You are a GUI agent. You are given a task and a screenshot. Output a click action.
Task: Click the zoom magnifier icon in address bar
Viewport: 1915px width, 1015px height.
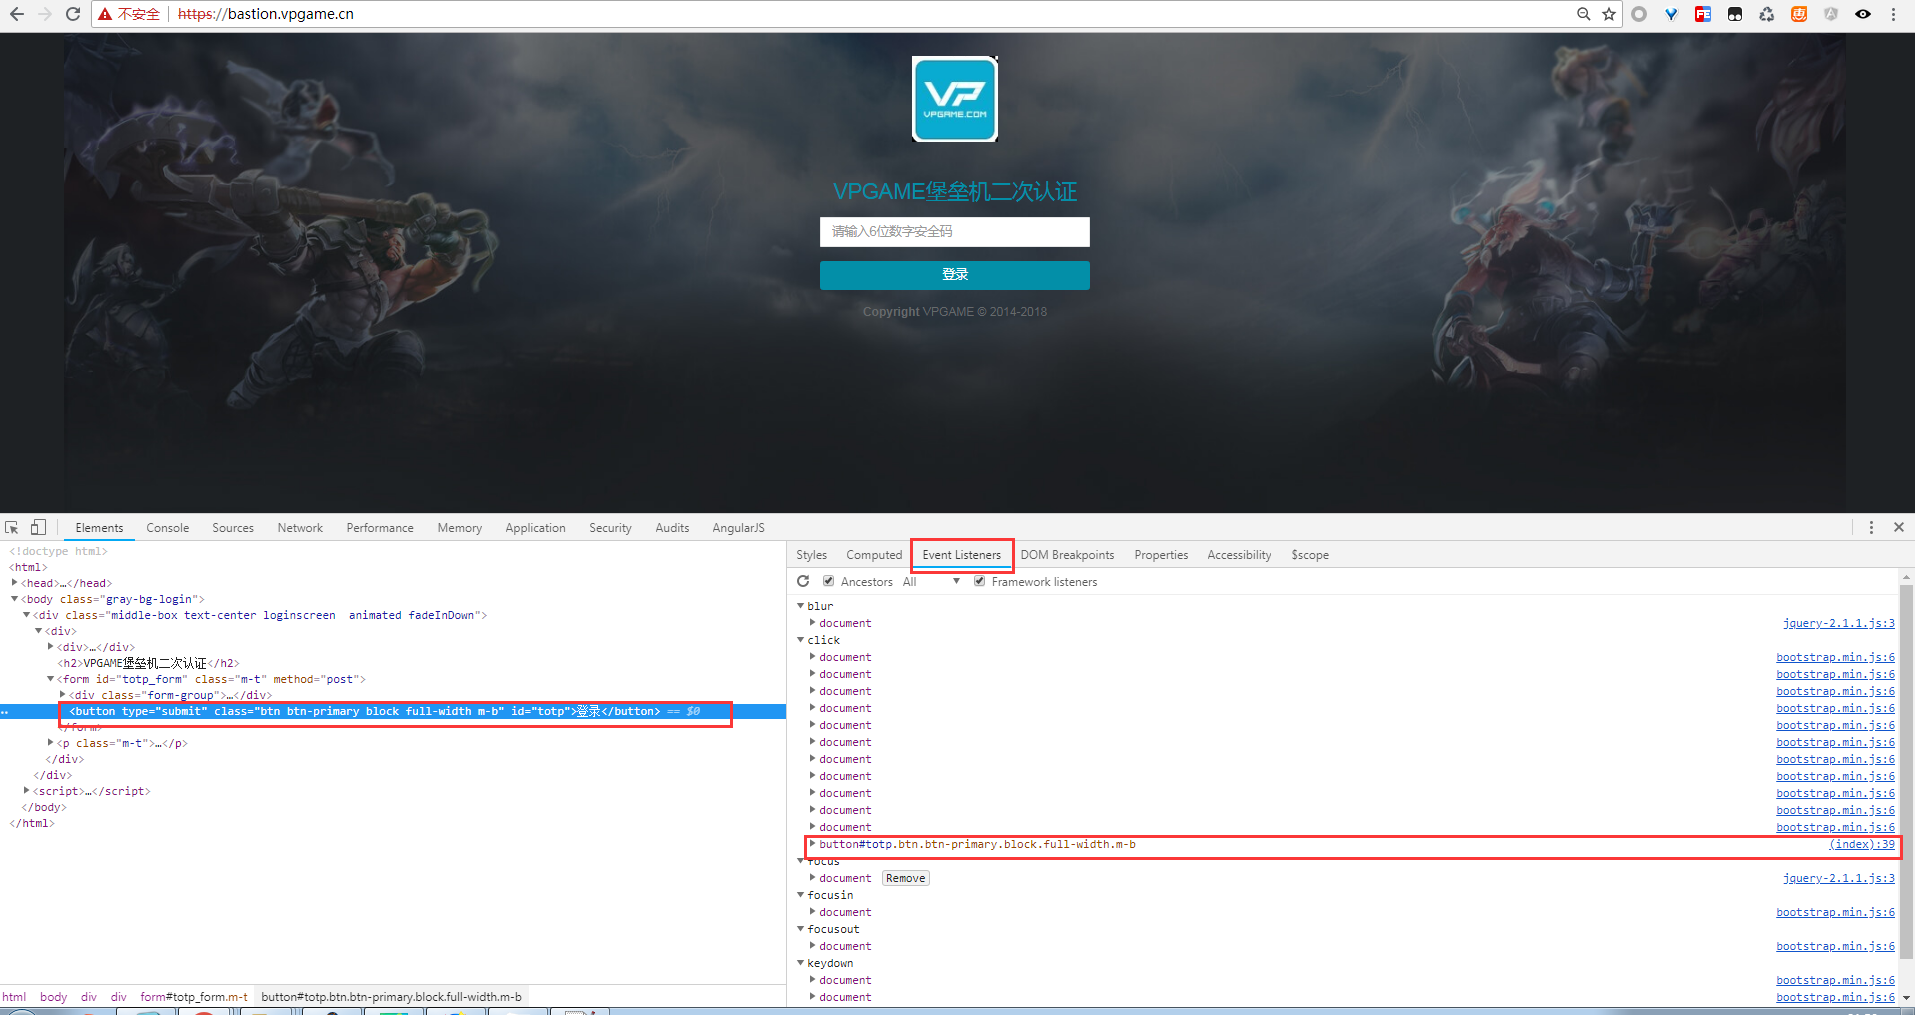(1583, 14)
